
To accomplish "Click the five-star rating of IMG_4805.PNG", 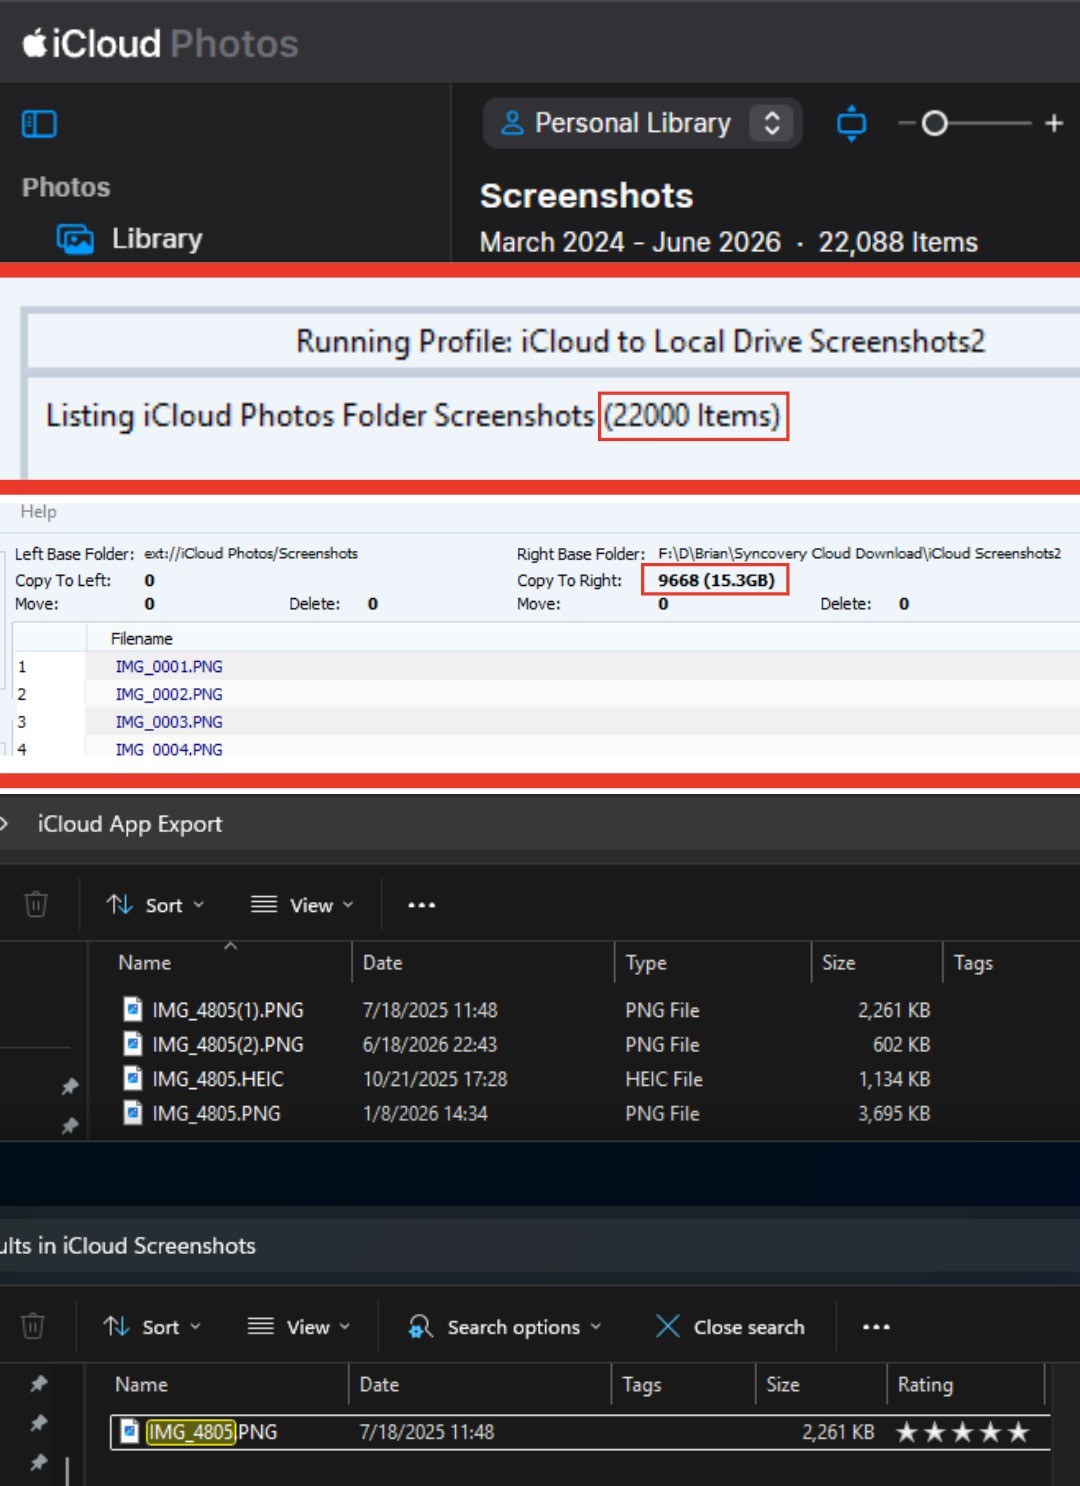I will pos(962,1432).
